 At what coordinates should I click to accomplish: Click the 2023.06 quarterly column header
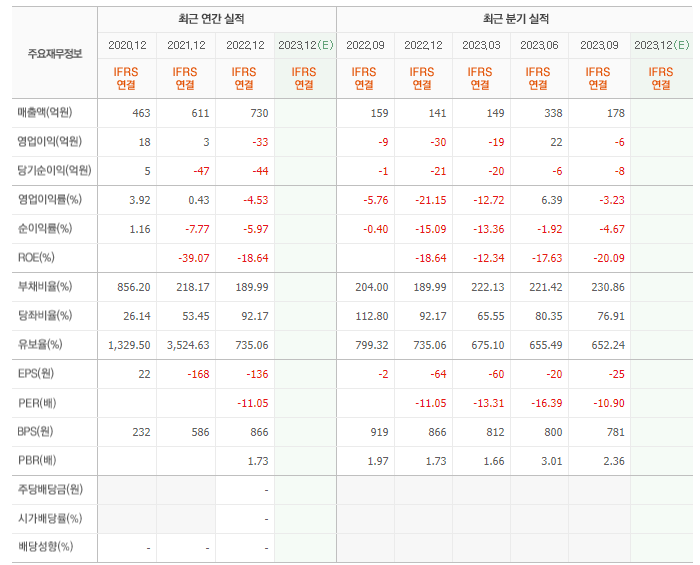tap(539, 45)
